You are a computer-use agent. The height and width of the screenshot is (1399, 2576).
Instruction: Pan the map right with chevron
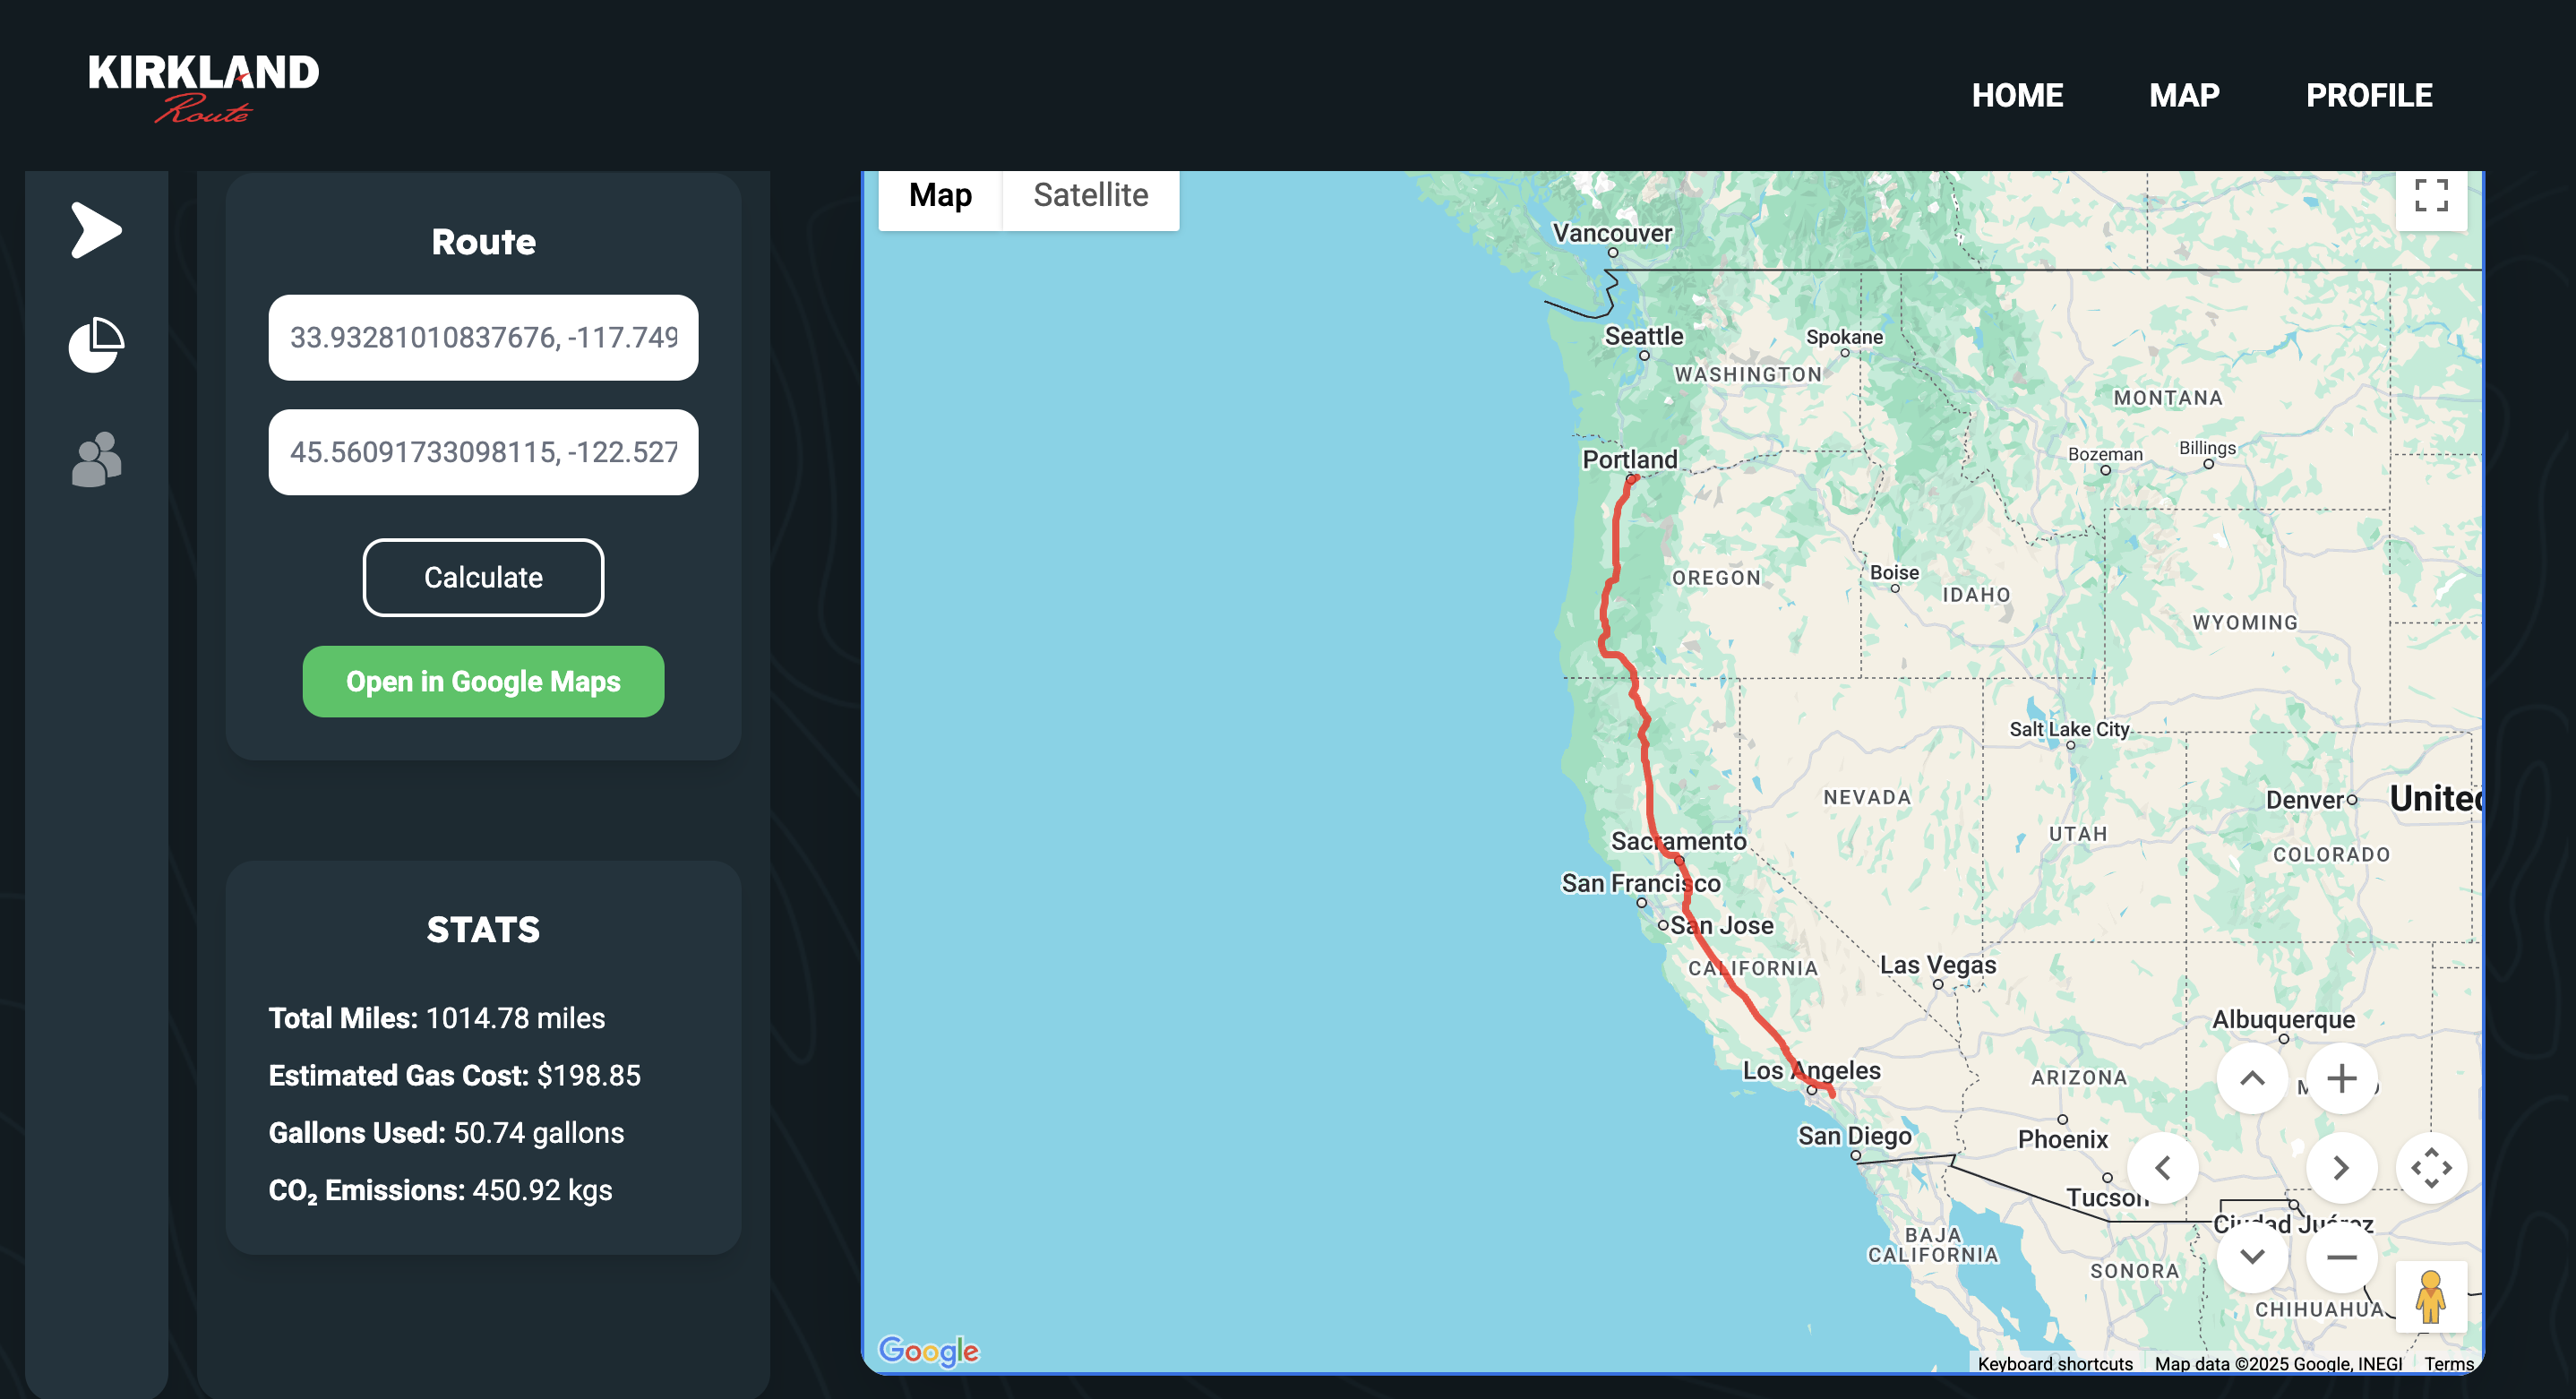click(x=2341, y=1167)
